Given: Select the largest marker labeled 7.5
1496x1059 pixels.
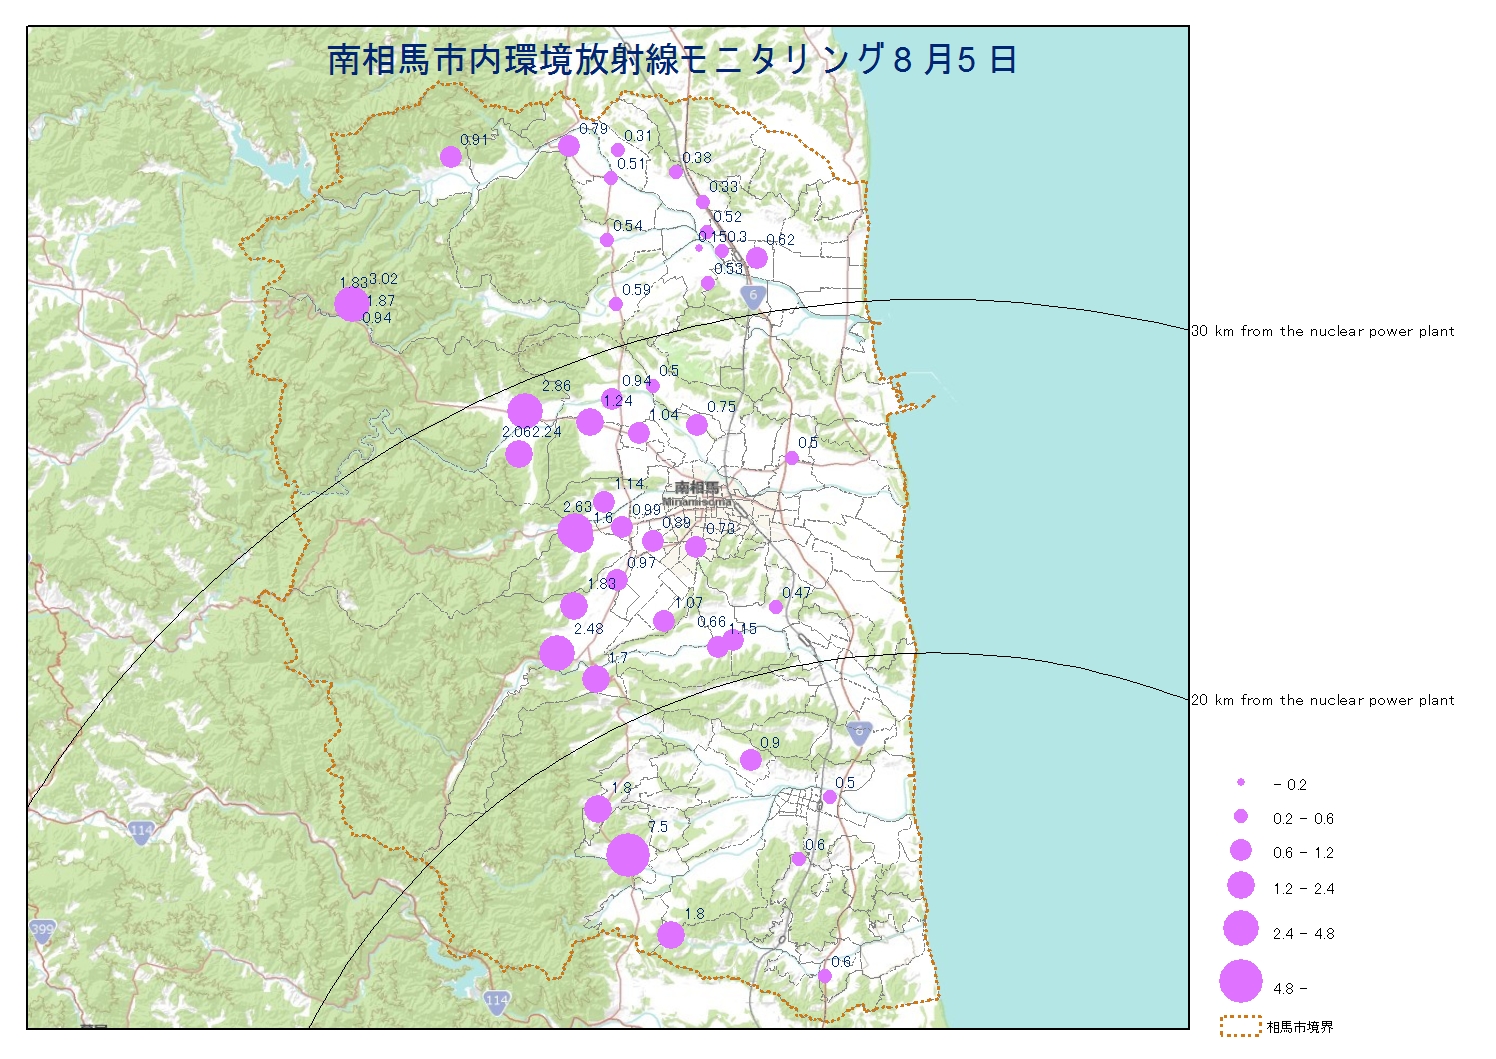Looking at the screenshot, I should click(x=628, y=855).
